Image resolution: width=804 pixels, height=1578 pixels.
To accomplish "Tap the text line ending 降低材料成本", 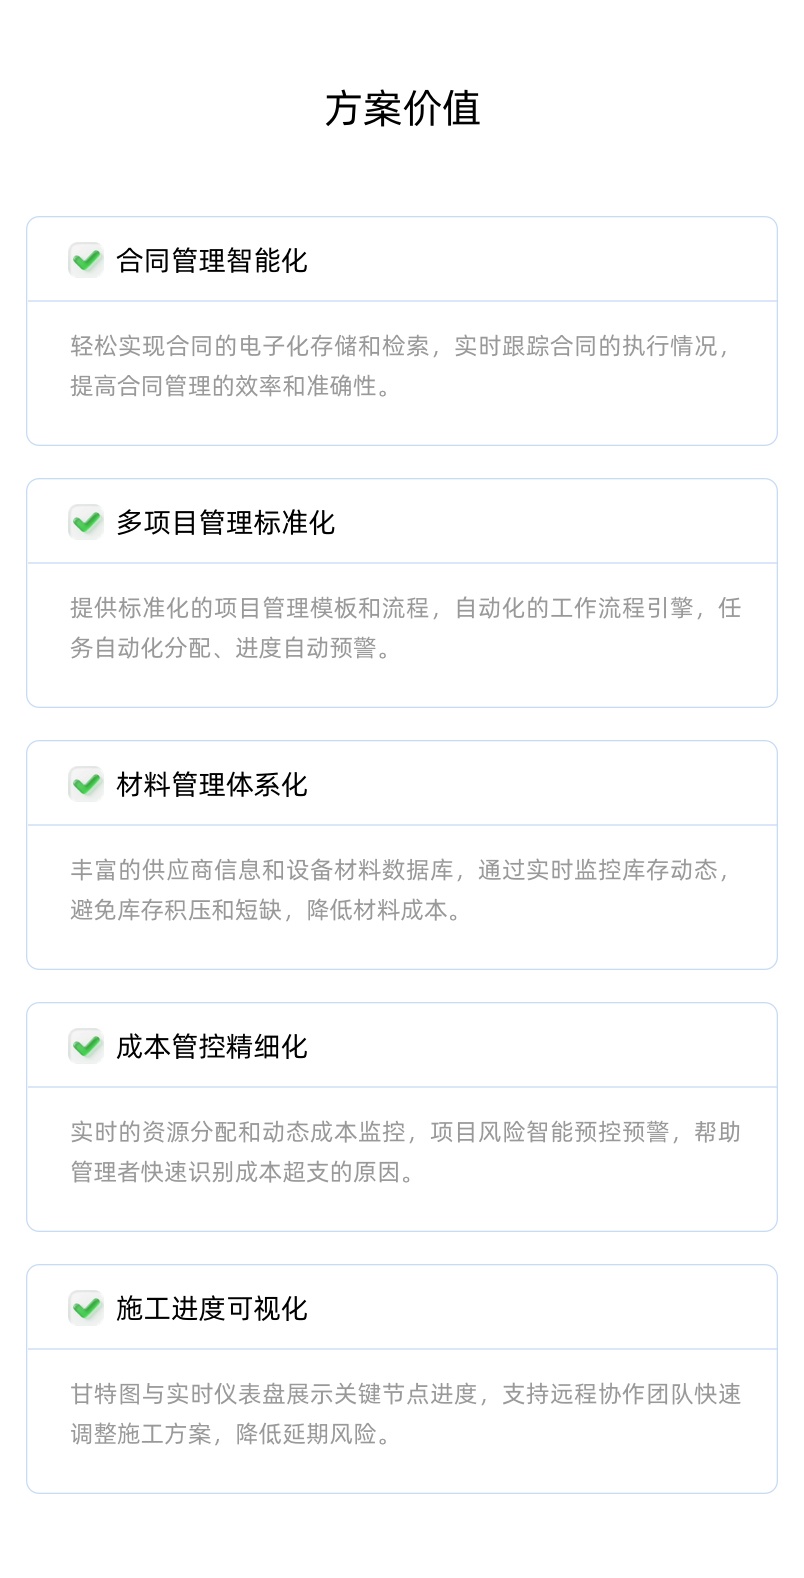I will [x=266, y=910].
